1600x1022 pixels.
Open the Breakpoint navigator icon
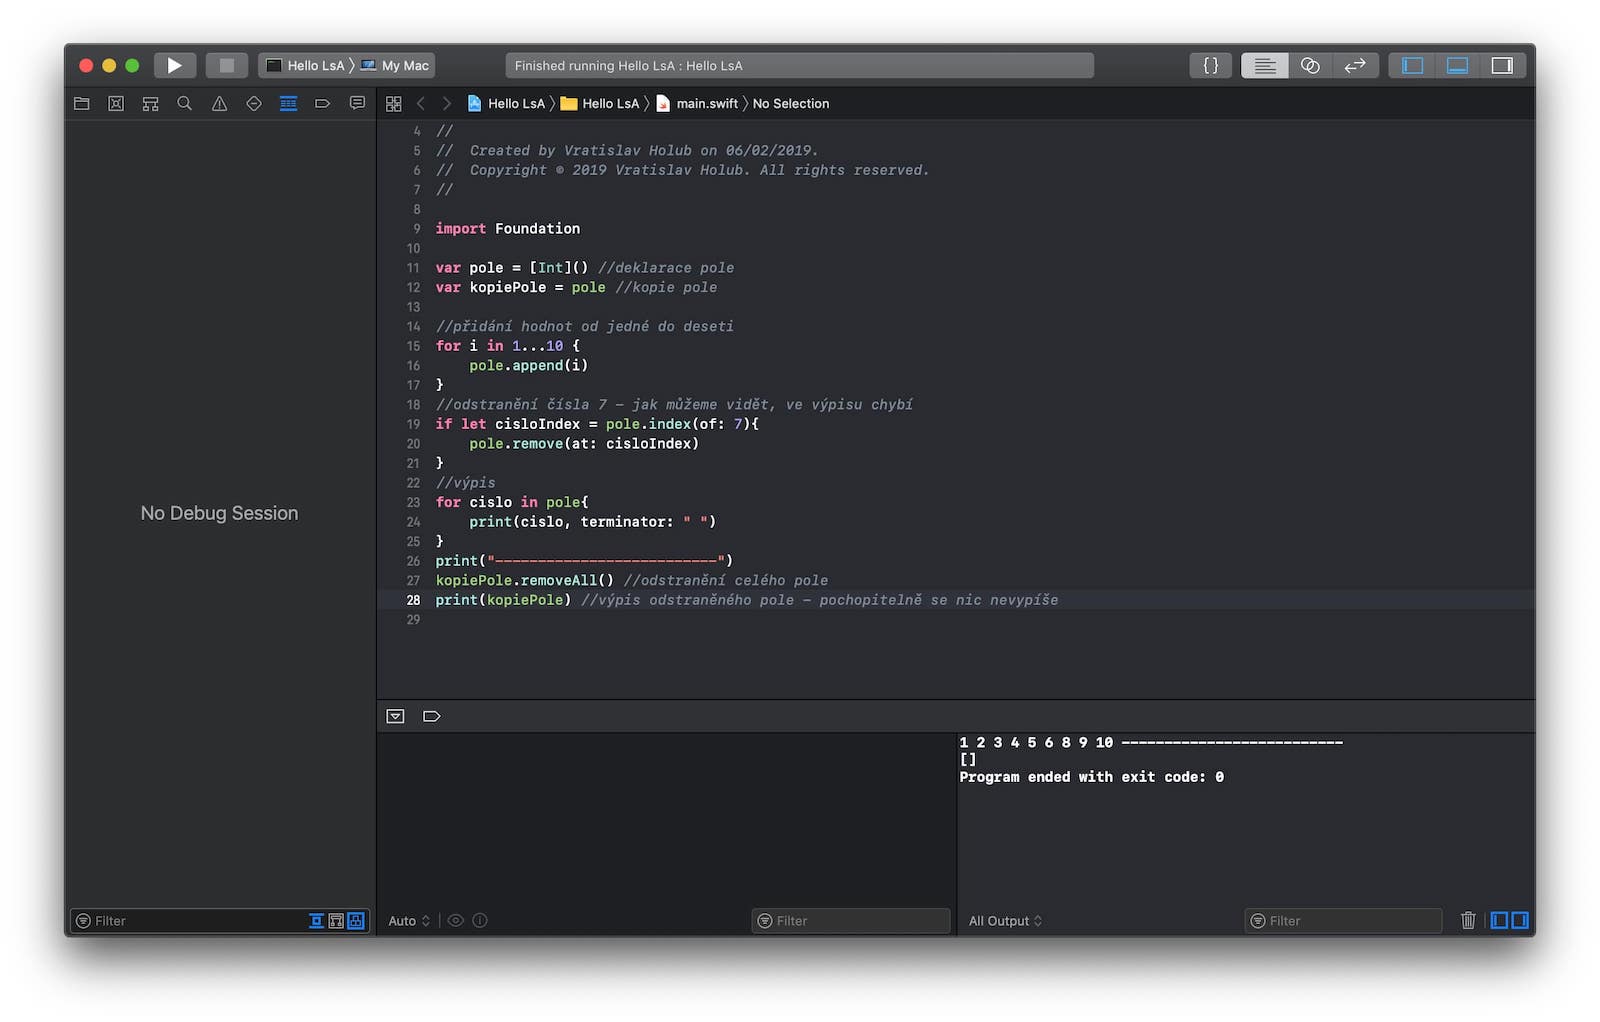click(x=322, y=104)
